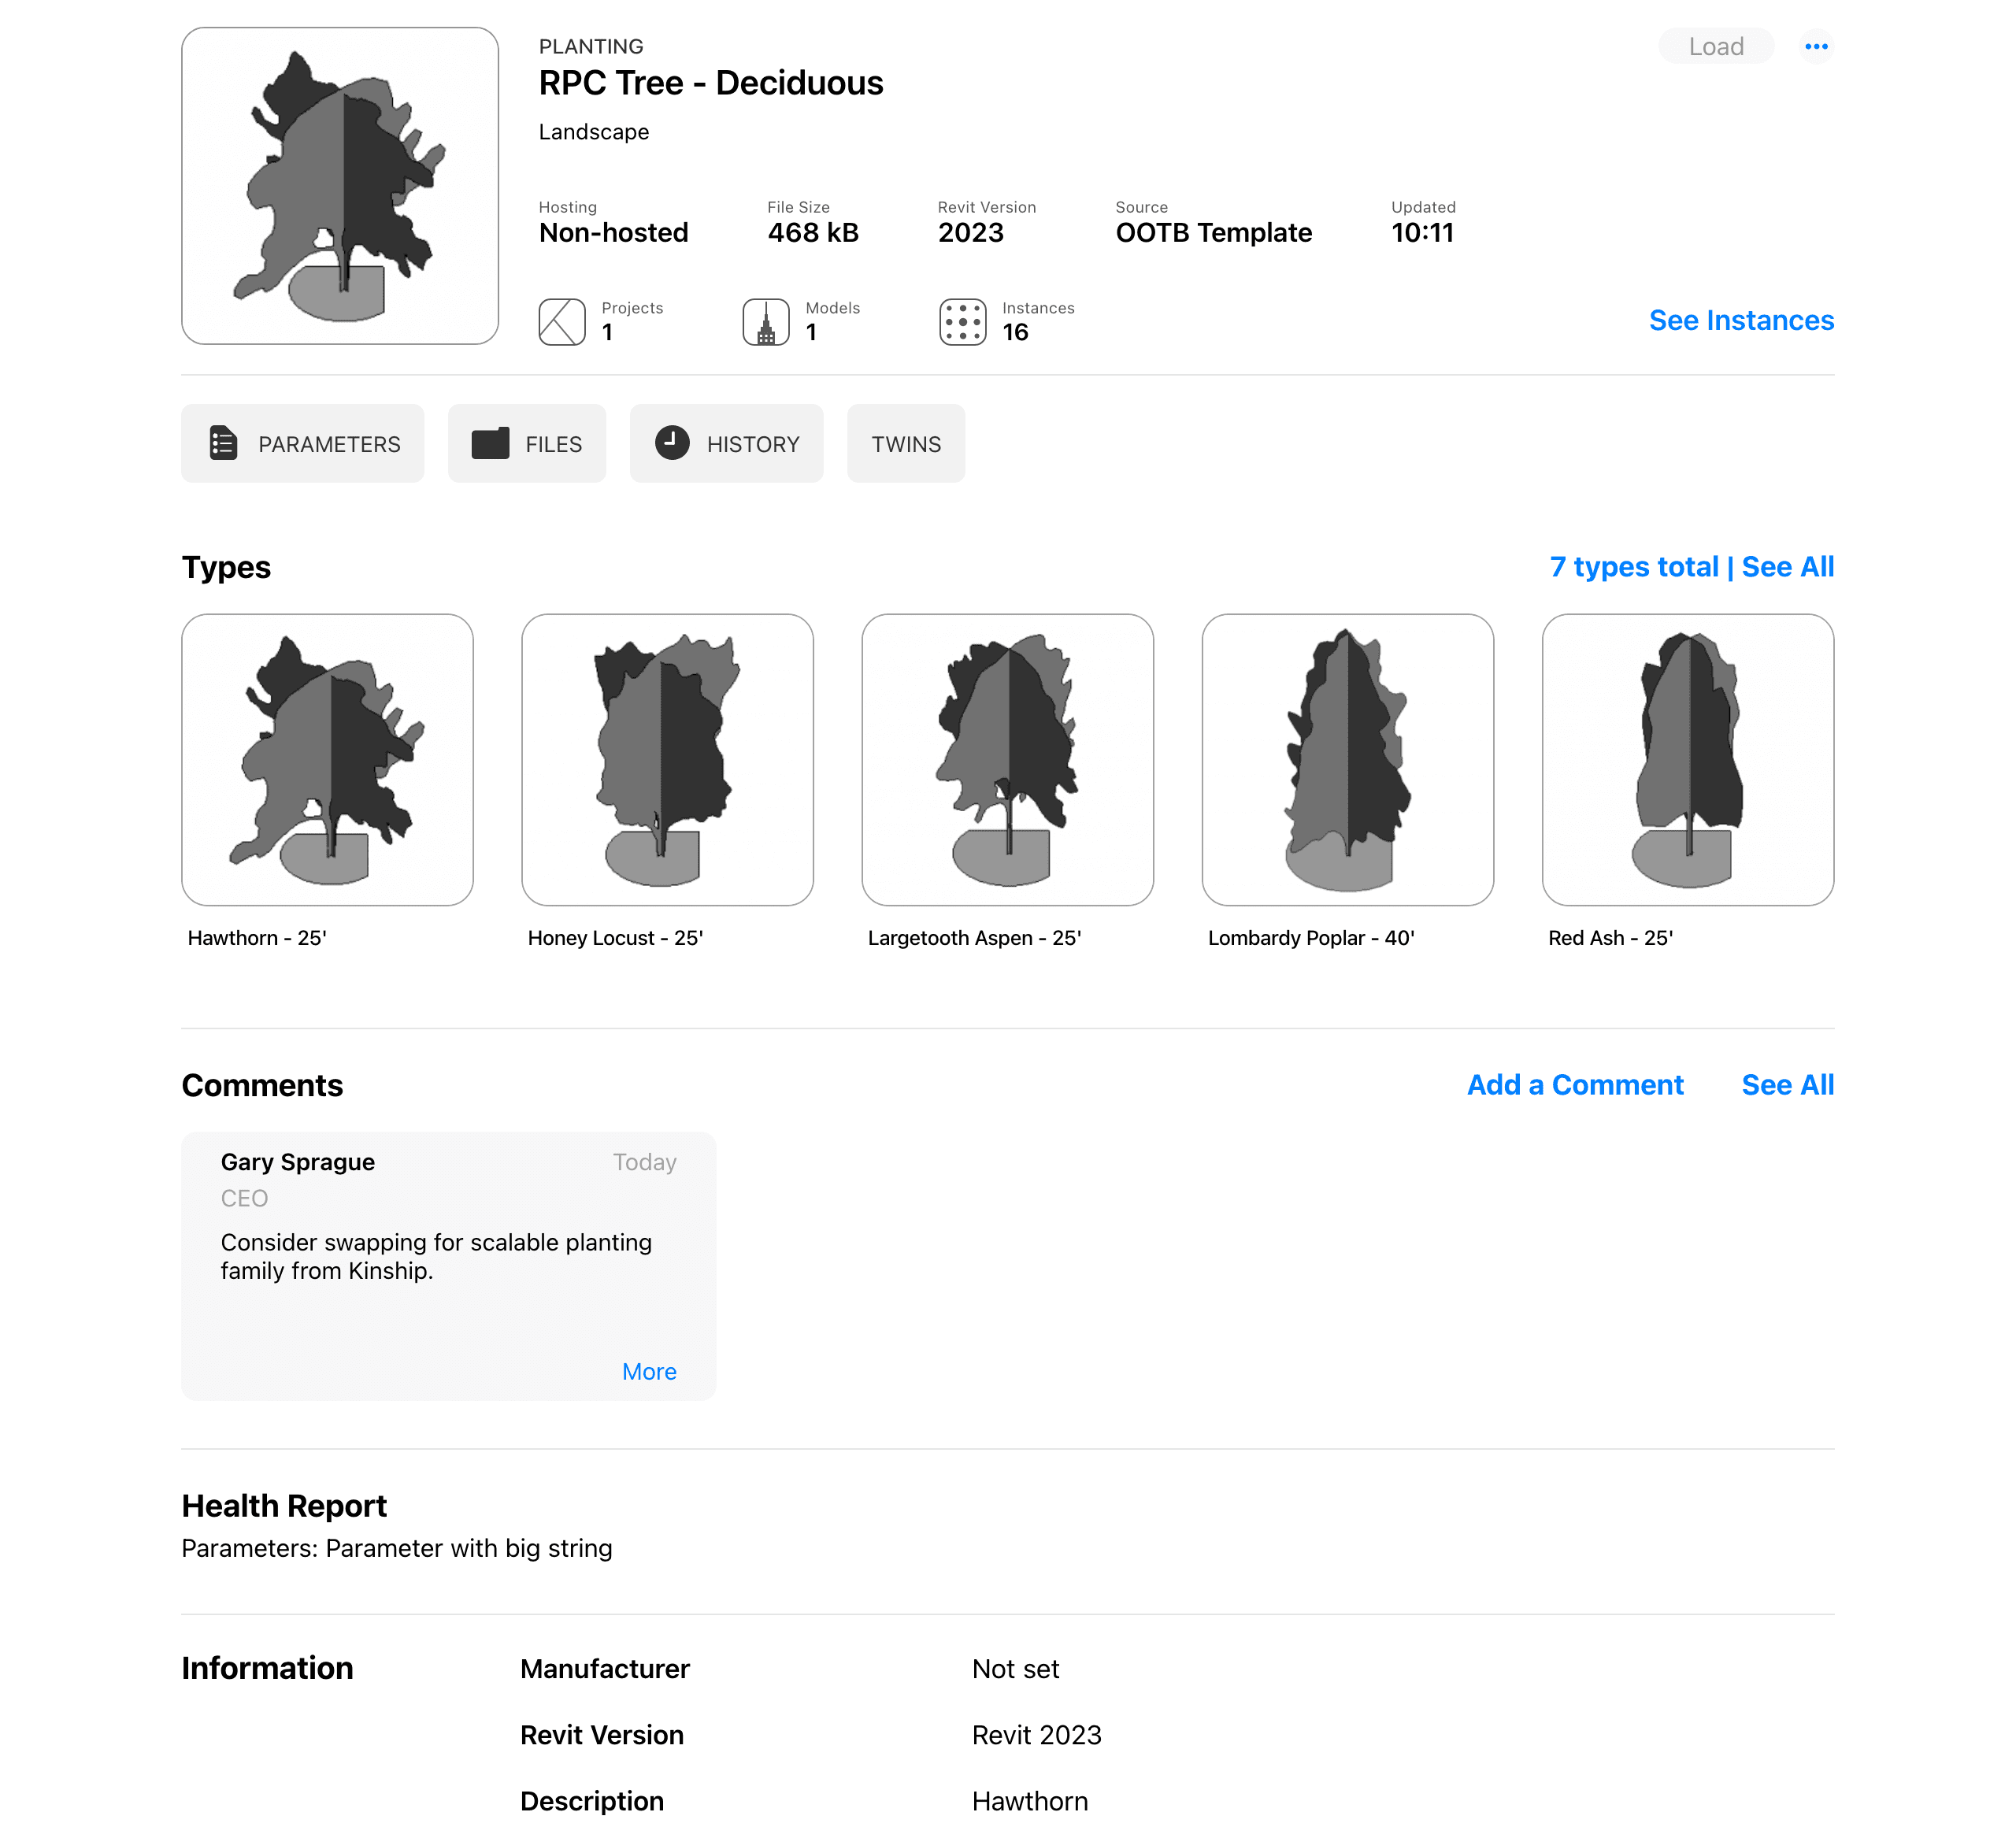Image resolution: width=2016 pixels, height=1838 pixels.
Task: Click the main RPC Tree family preview image
Action: click(x=340, y=186)
